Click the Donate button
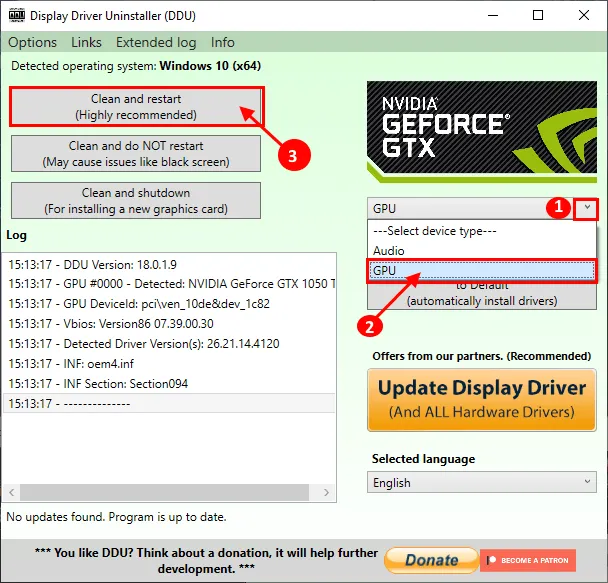Viewport: 608px width, 583px height. (432, 560)
